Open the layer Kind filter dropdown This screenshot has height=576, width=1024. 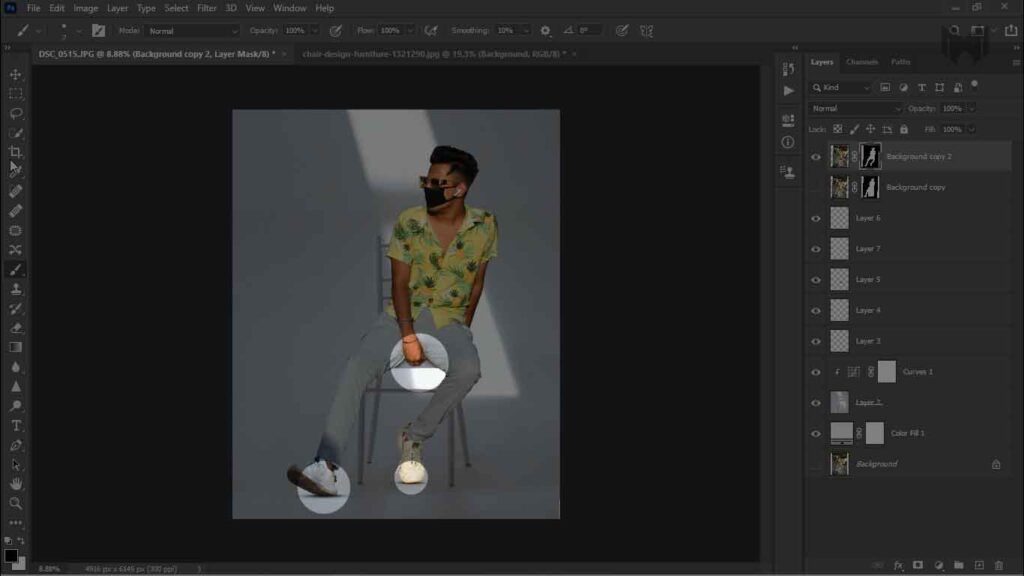coord(840,88)
